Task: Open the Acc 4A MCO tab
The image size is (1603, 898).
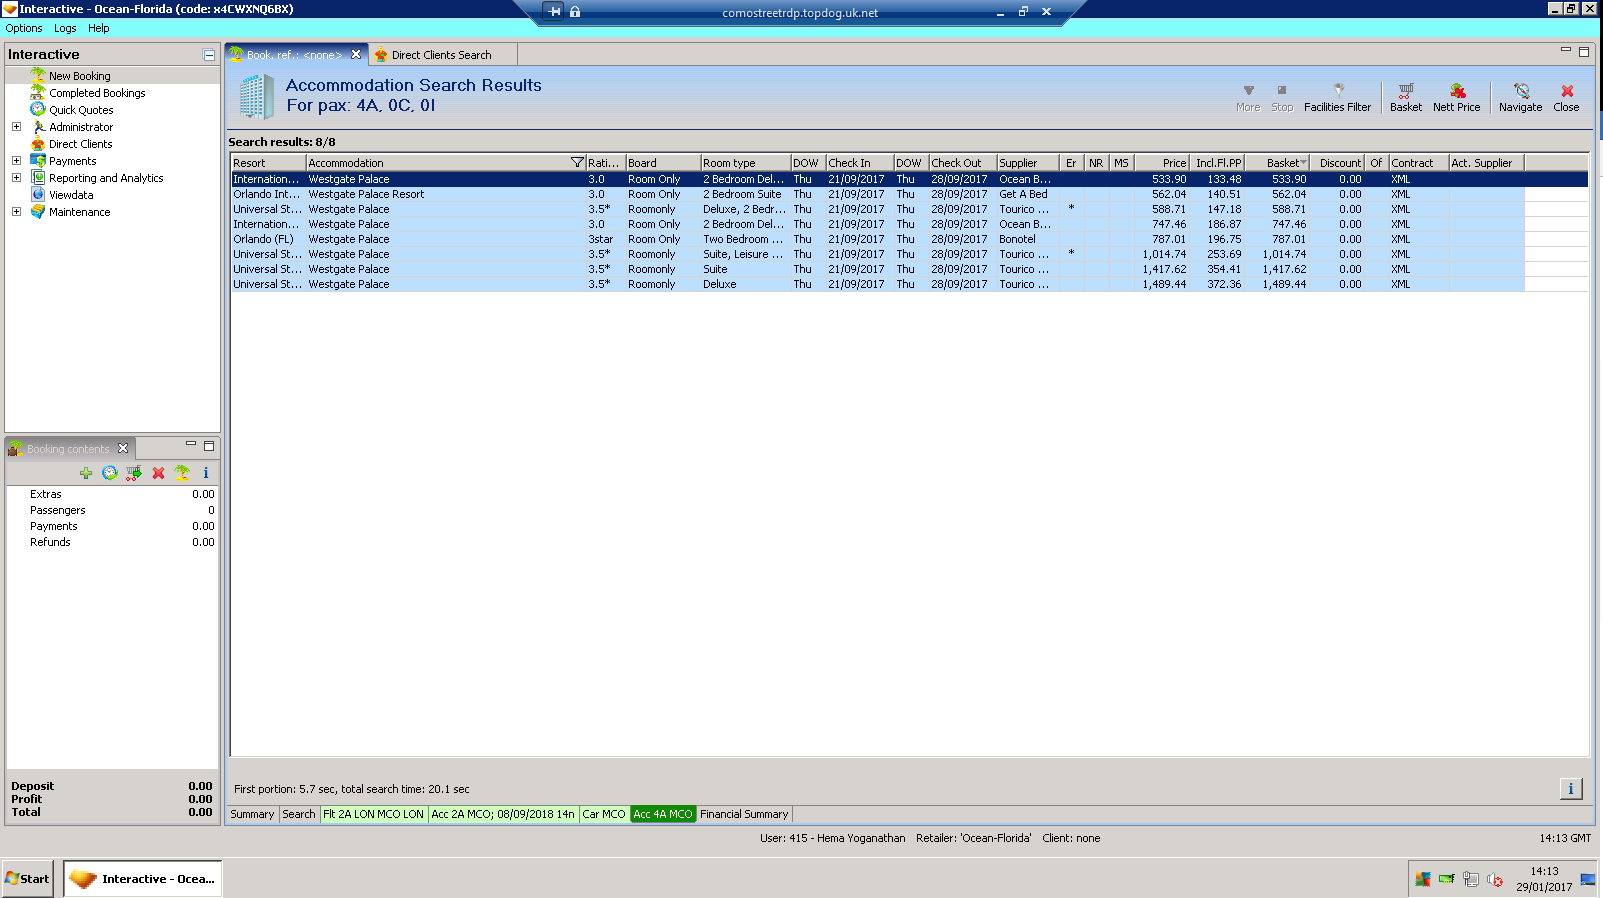Action: pos(663,814)
